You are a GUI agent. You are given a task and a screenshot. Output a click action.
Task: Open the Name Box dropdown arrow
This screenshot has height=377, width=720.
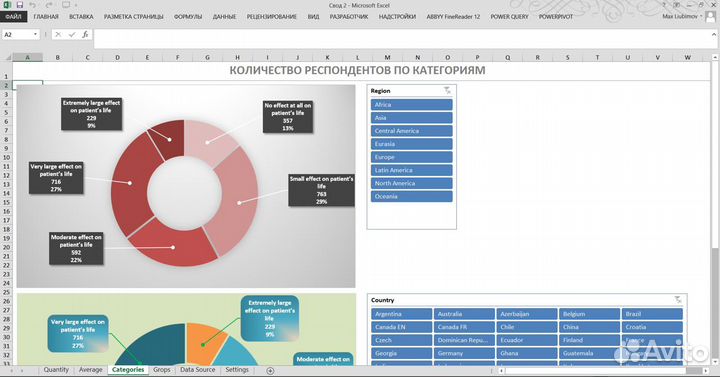(x=35, y=34)
